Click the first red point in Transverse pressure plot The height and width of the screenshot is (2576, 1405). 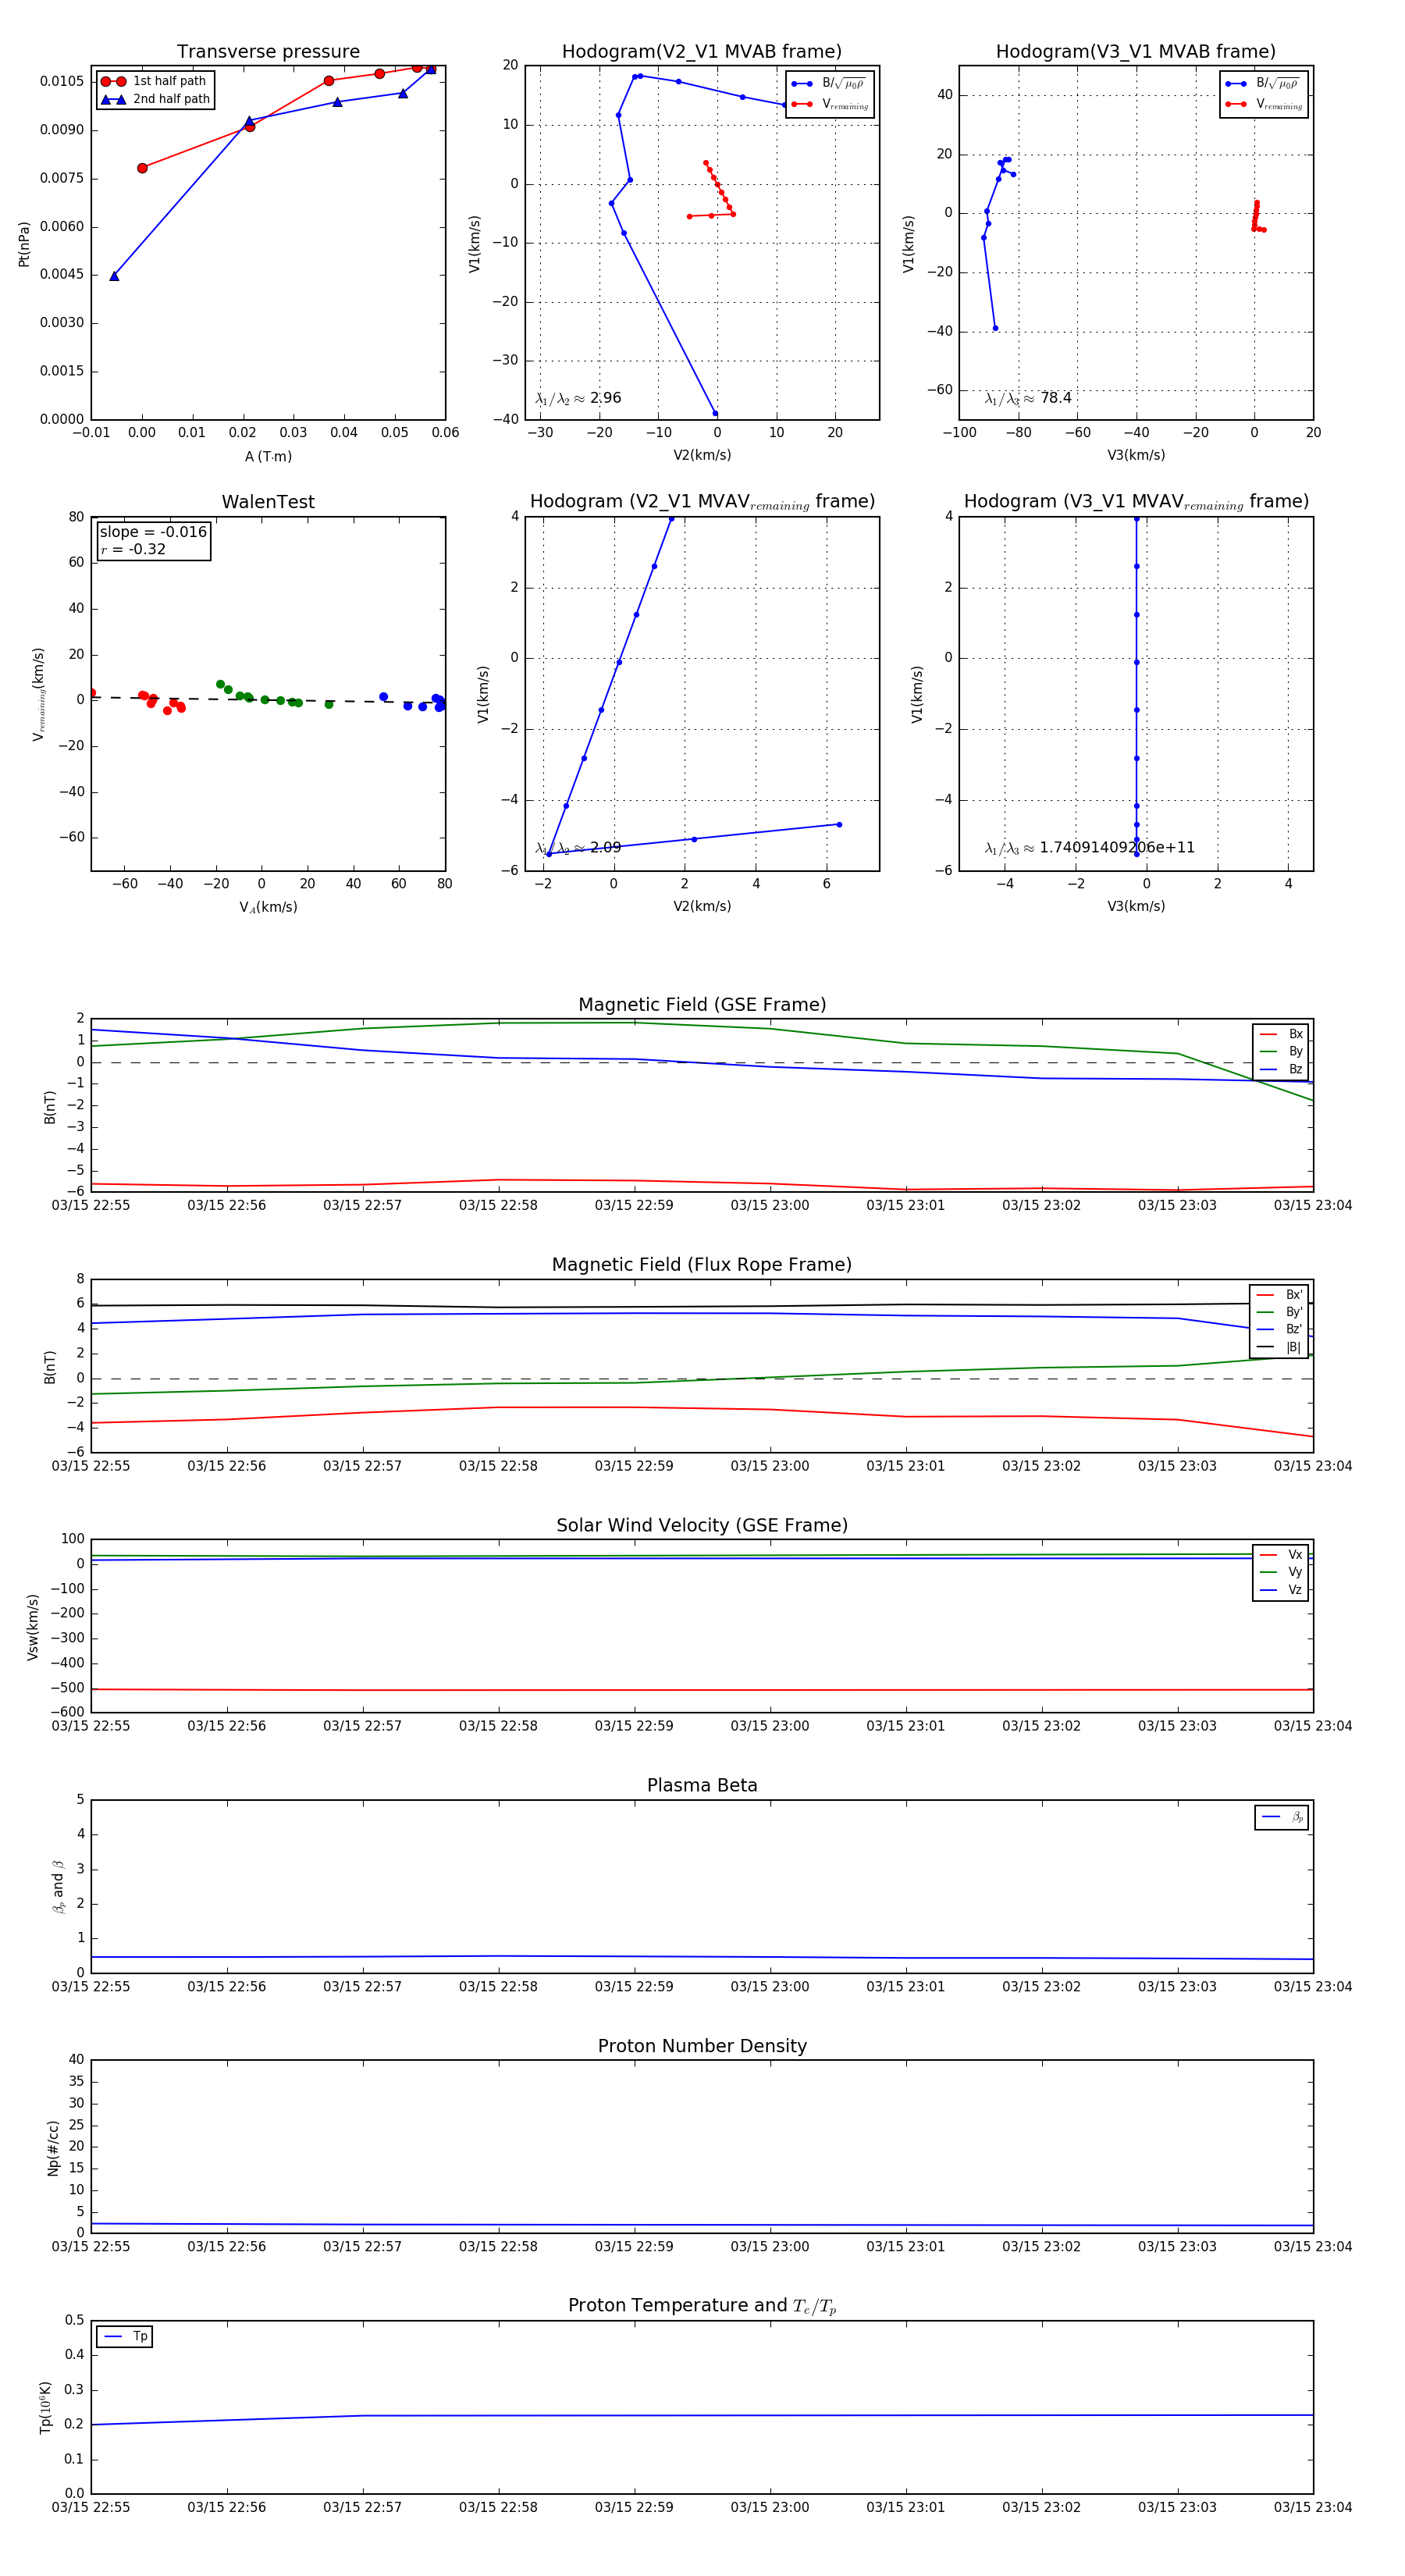coord(142,168)
